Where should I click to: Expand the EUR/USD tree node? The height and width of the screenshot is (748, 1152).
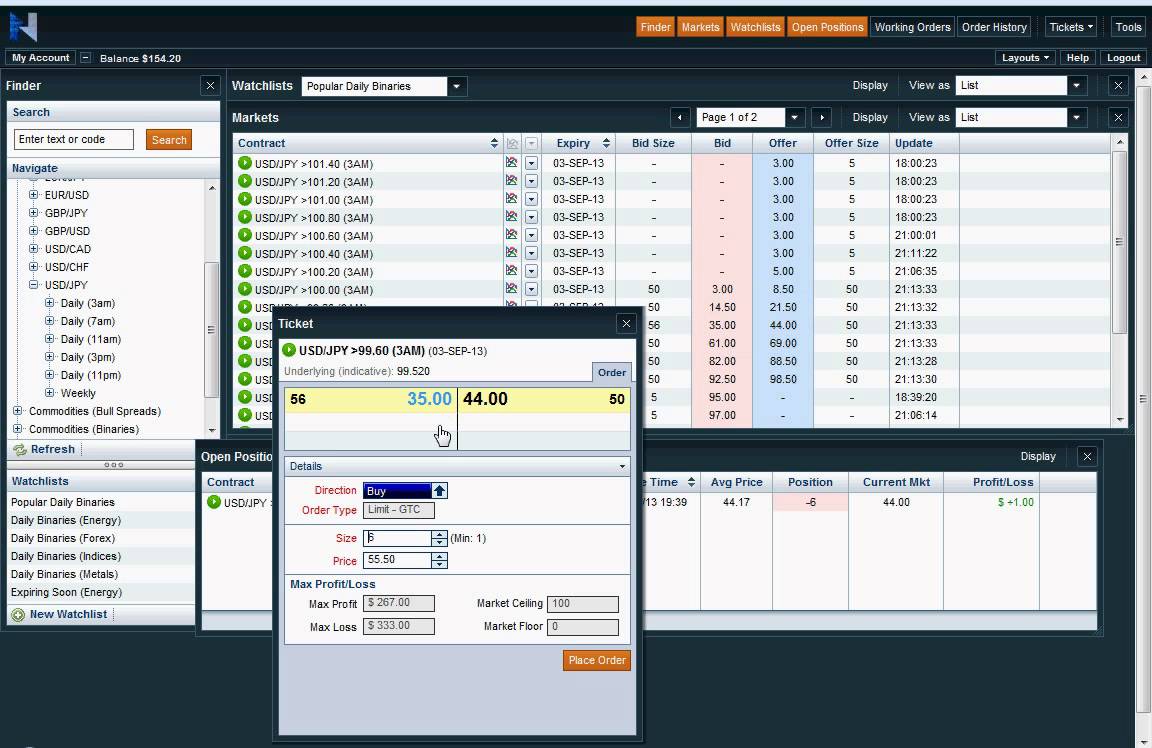click(33, 195)
